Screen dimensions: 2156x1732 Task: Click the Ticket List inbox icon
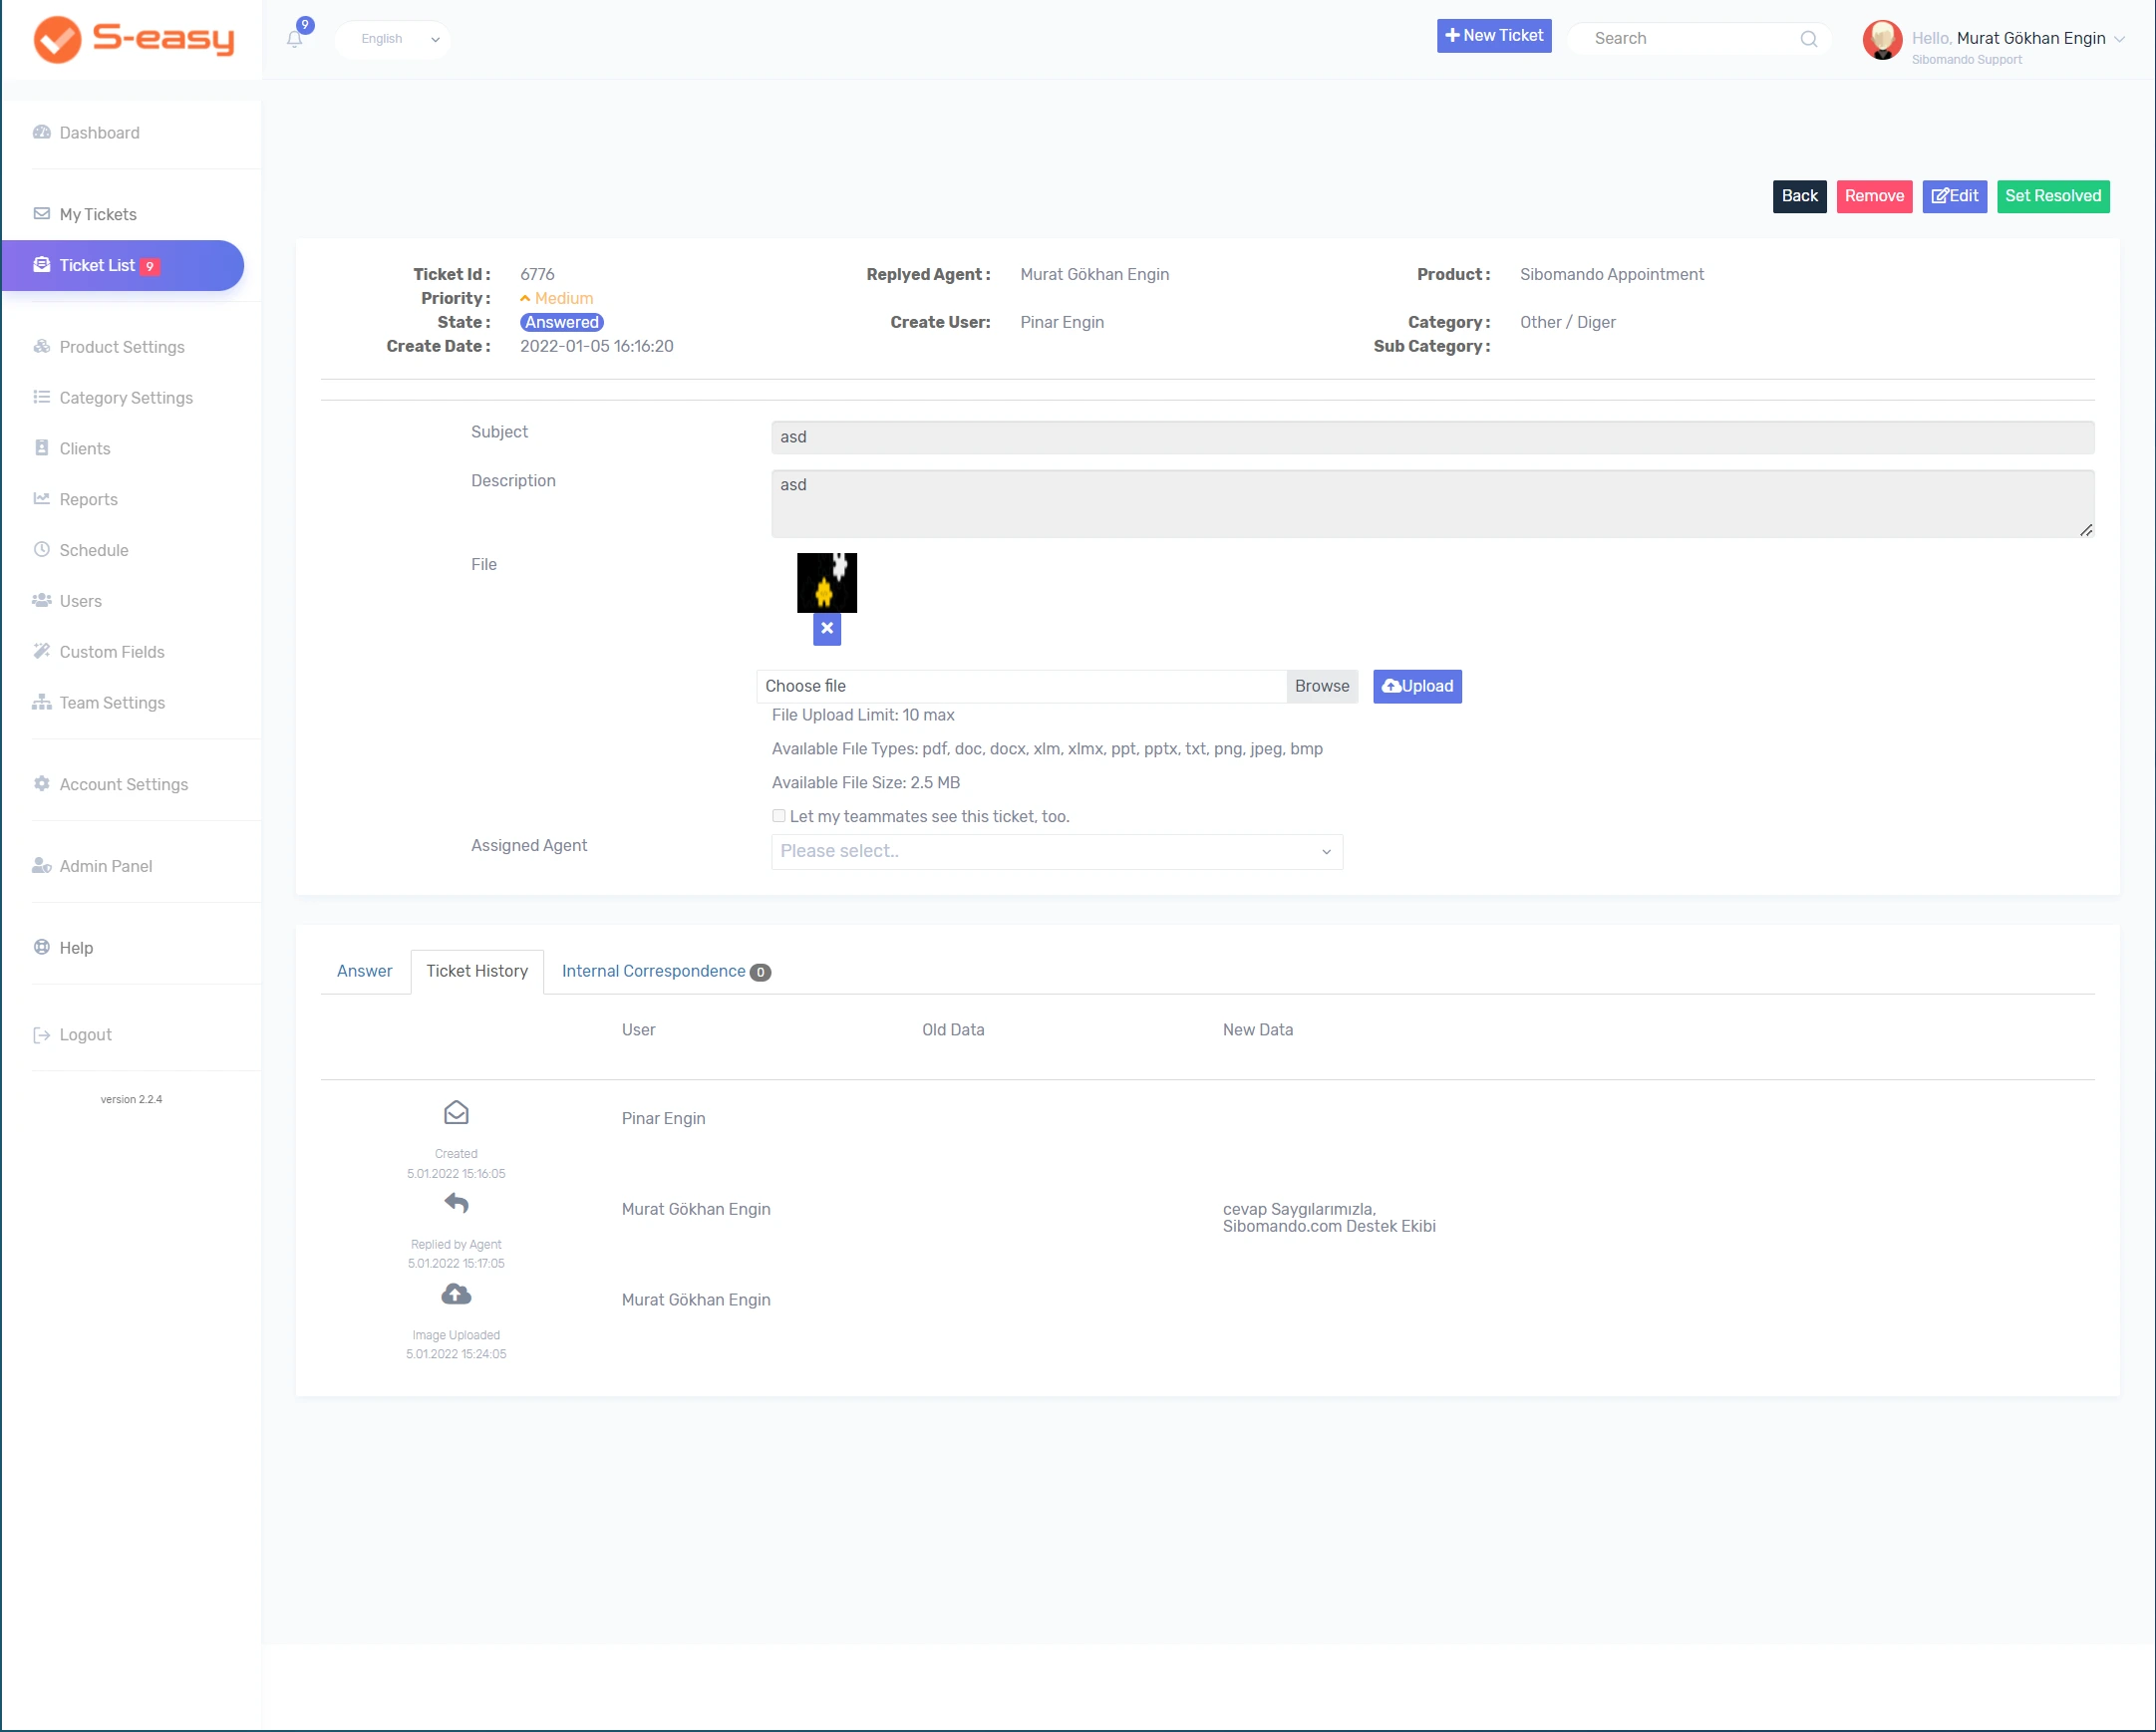[42, 264]
